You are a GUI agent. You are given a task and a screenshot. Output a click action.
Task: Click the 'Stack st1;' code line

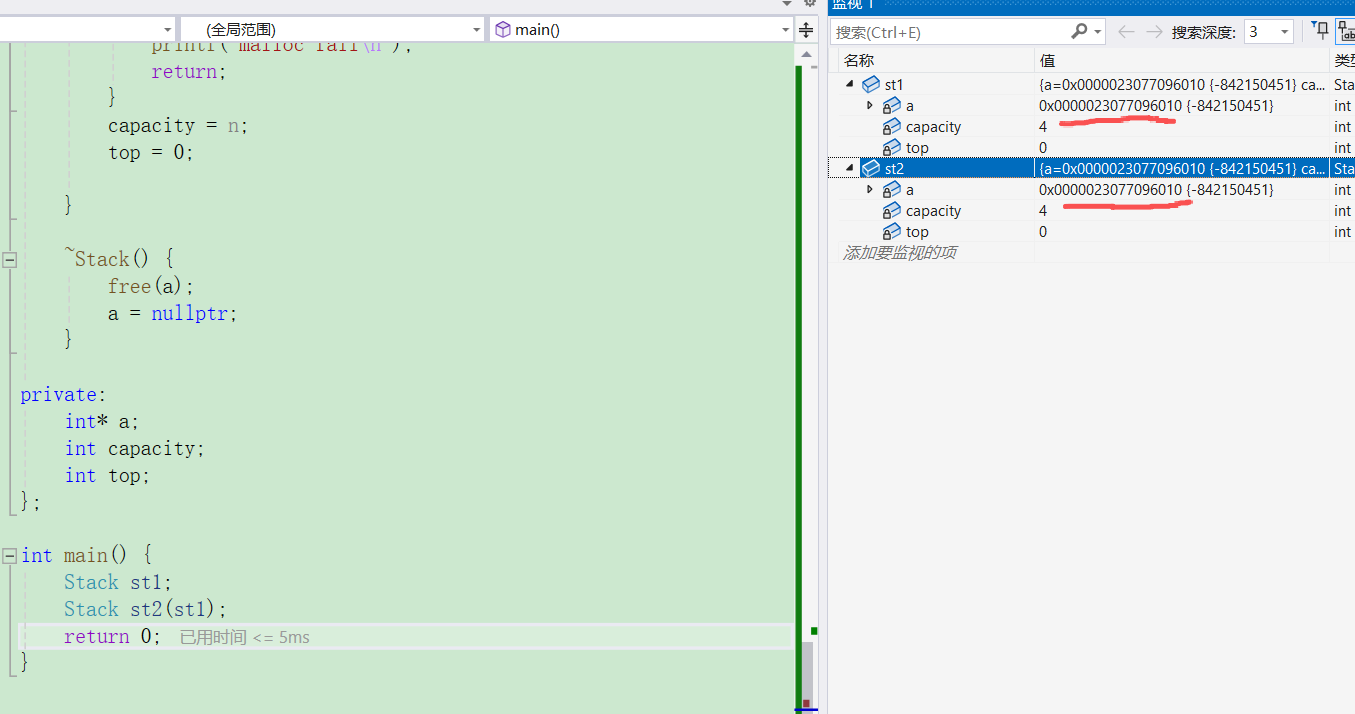tap(118, 583)
